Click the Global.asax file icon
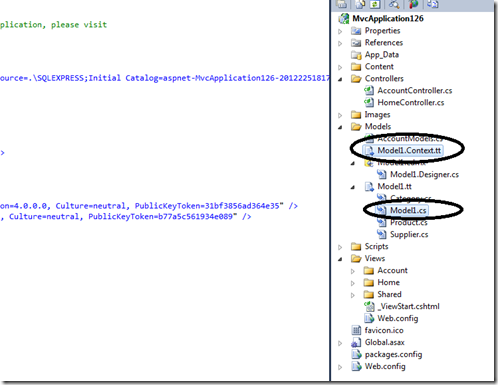498x385 pixels. pyautogui.click(x=356, y=343)
